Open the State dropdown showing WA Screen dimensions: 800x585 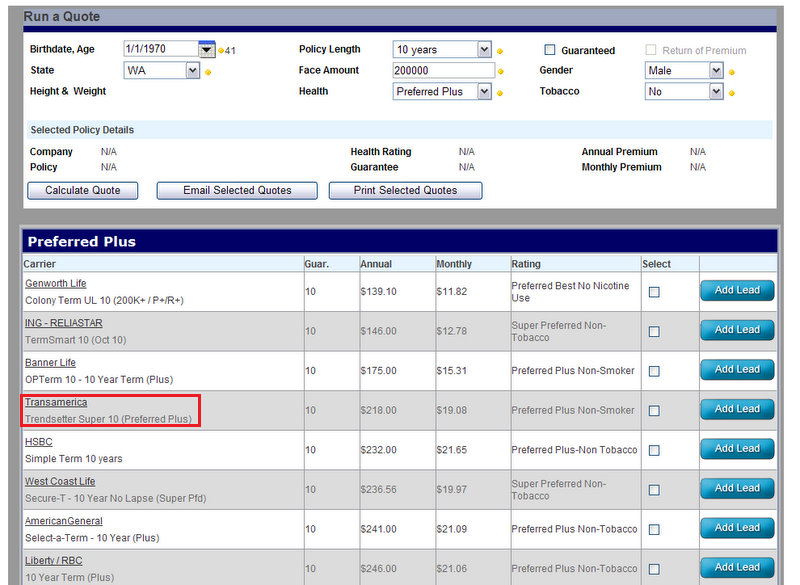click(x=192, y=70)
